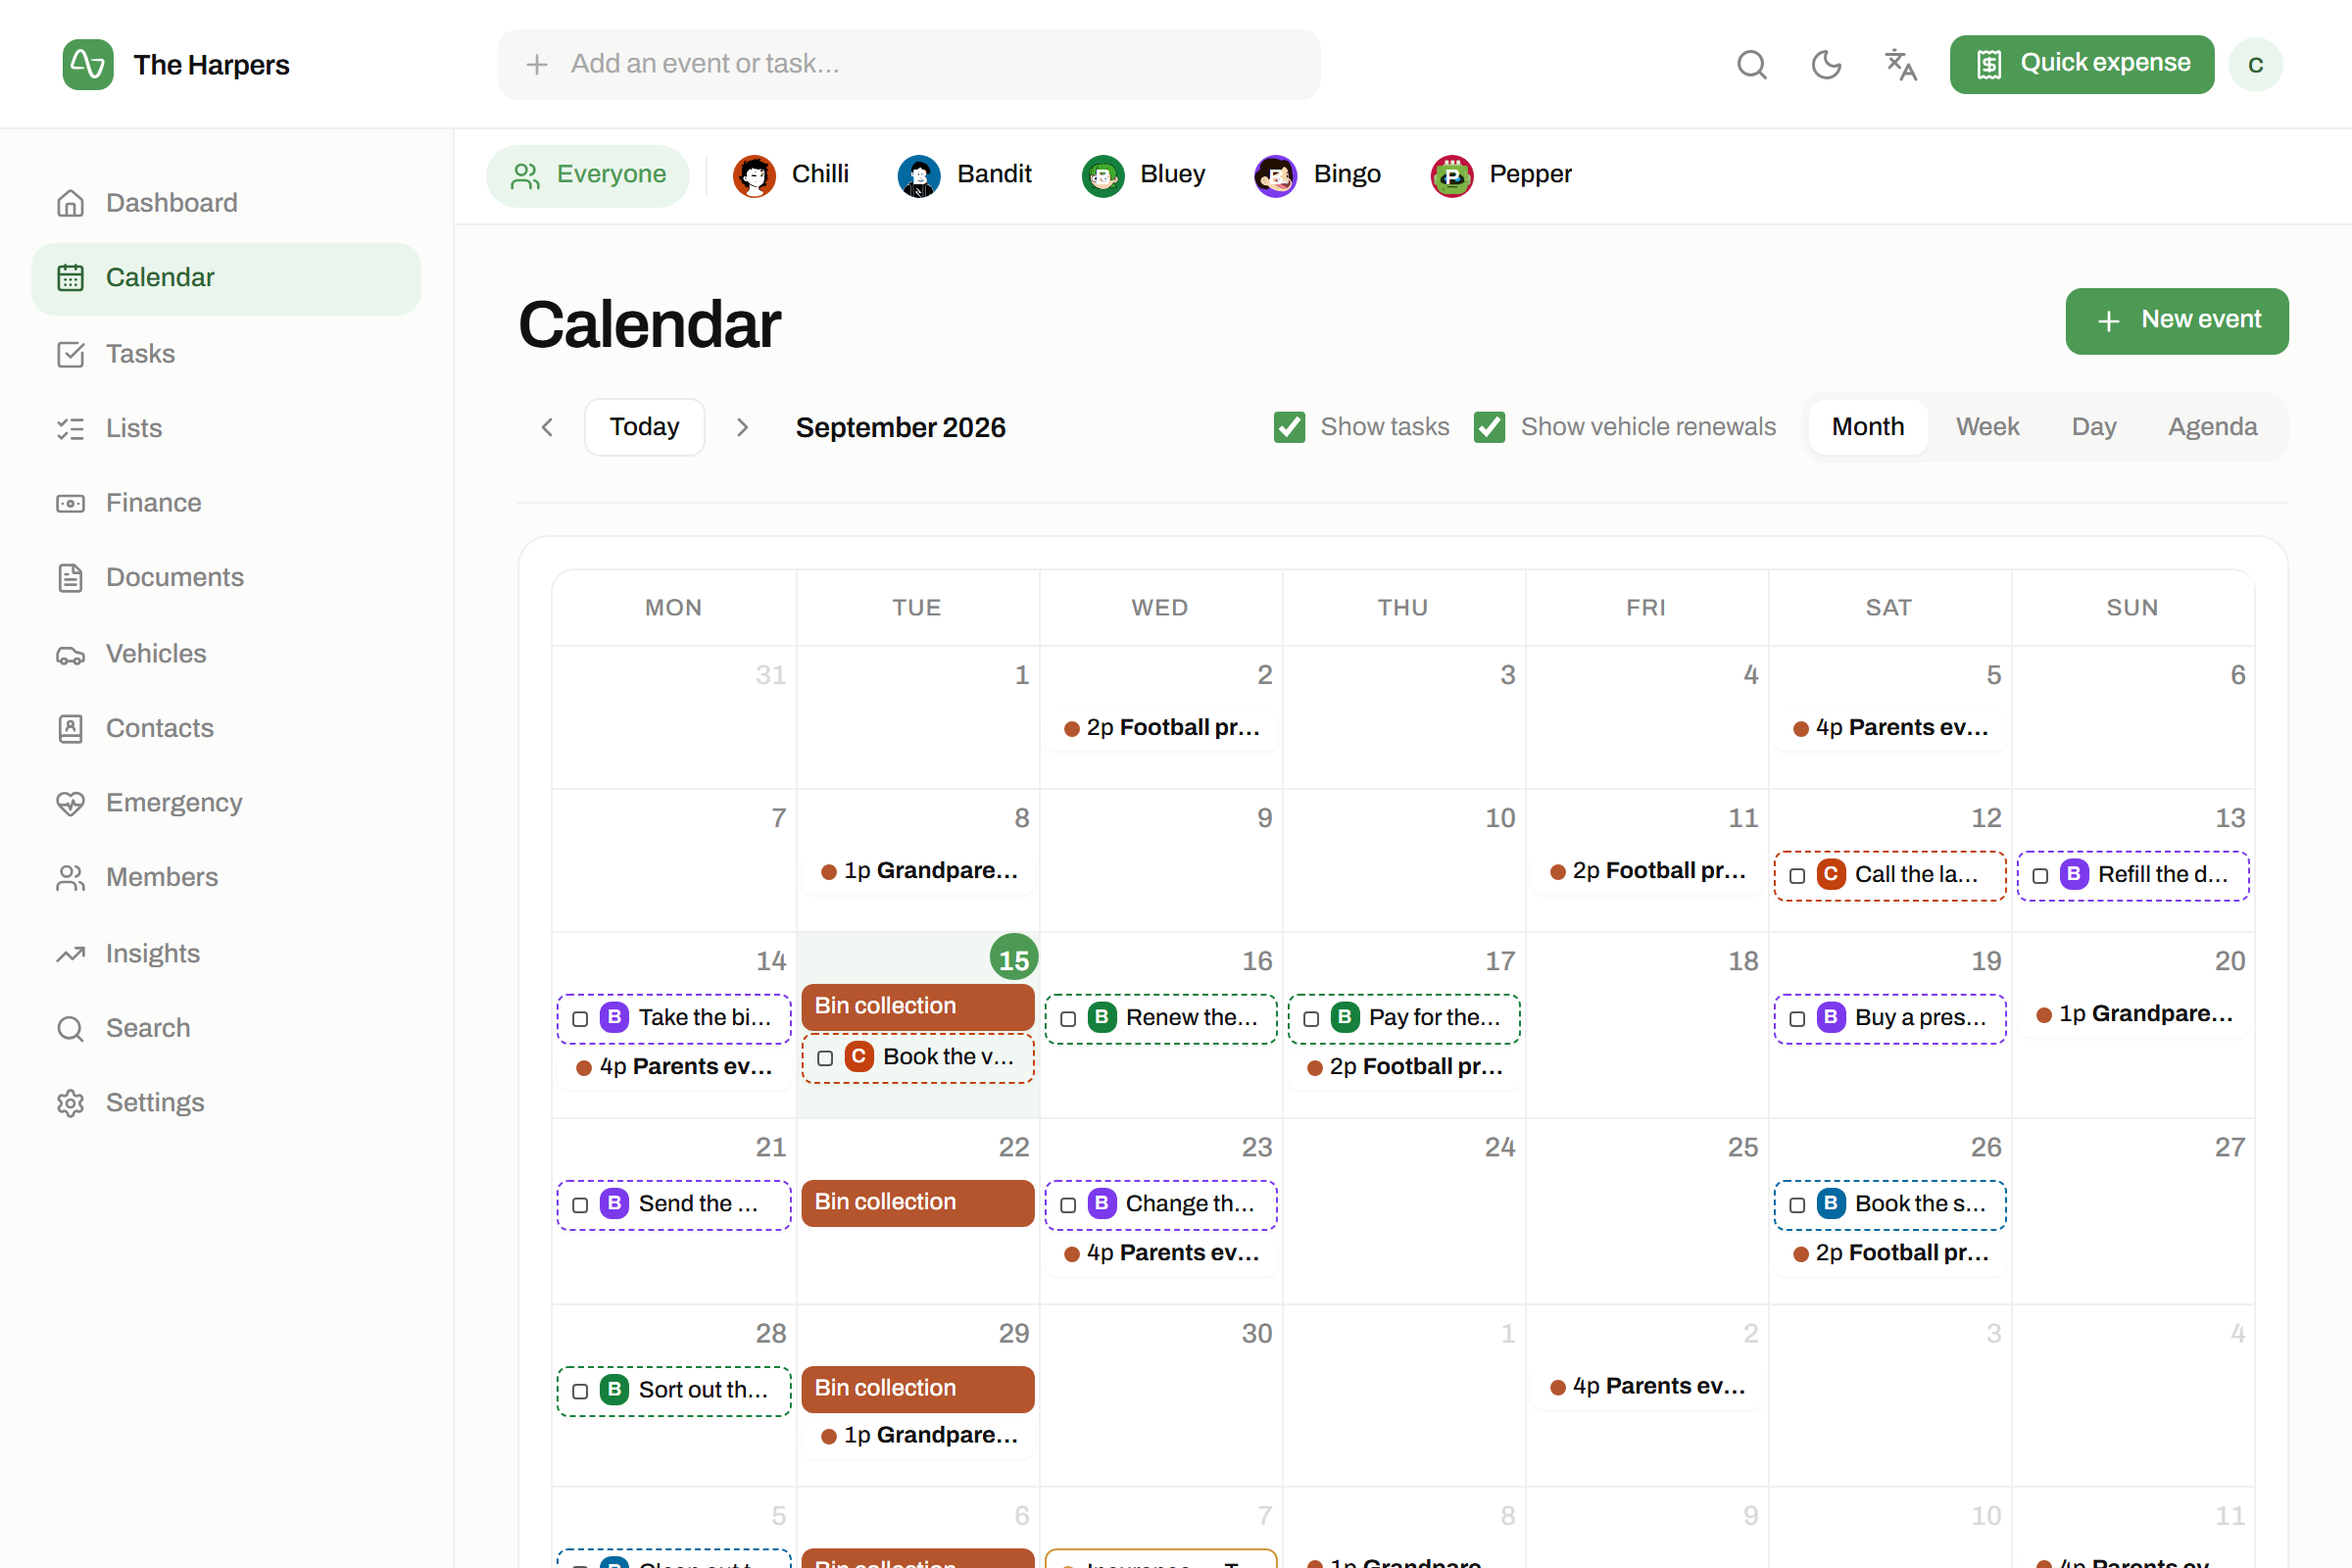This screenshot has width=2352, height=1568.
Task: Click the Today button
Action: 644,427
